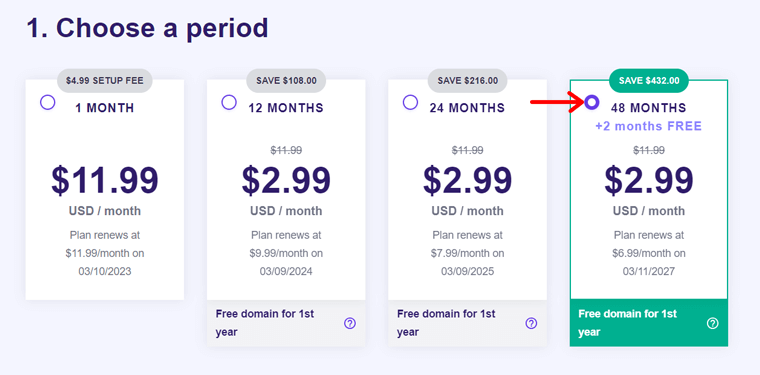
Task: Click the $2.99 price in 24 Months card
Action: pos(467,180)
